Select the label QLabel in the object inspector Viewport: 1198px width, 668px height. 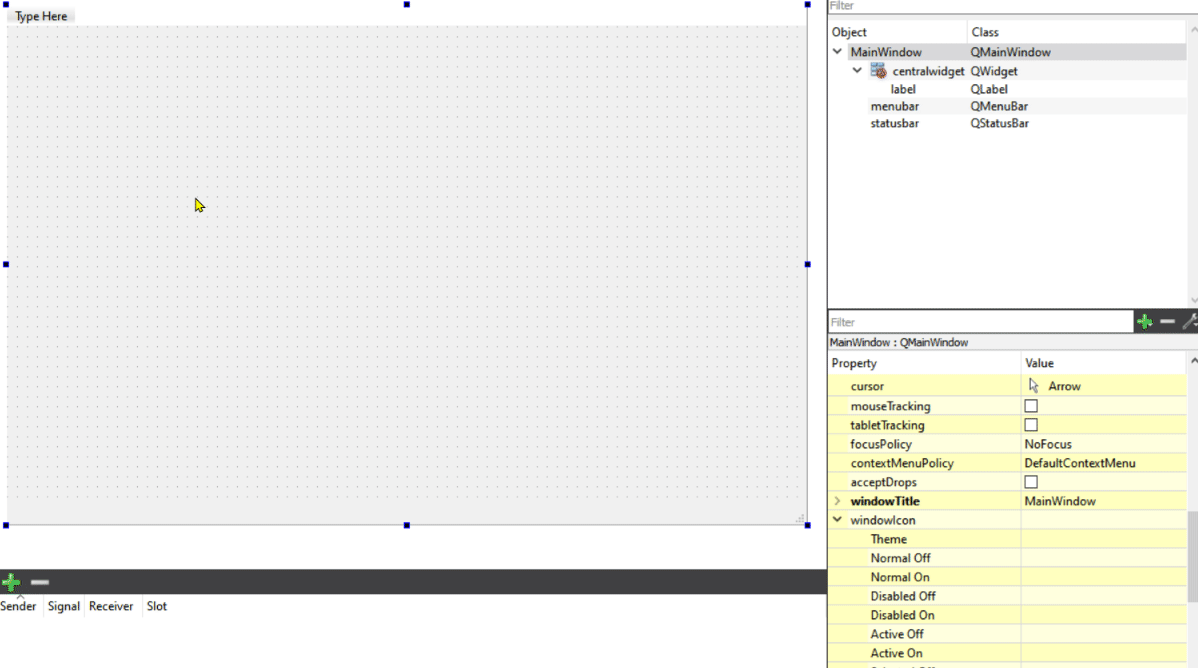pyautogui.click(x=903, y=89)
